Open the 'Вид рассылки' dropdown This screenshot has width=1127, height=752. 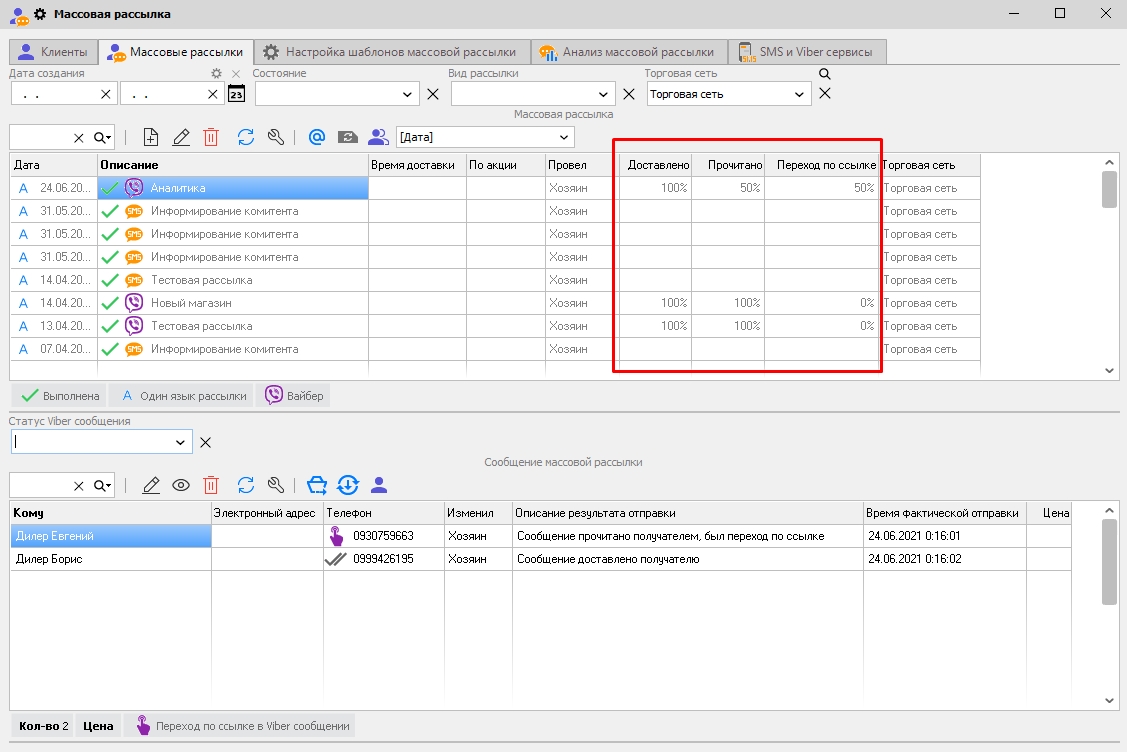tap(603, 94)
